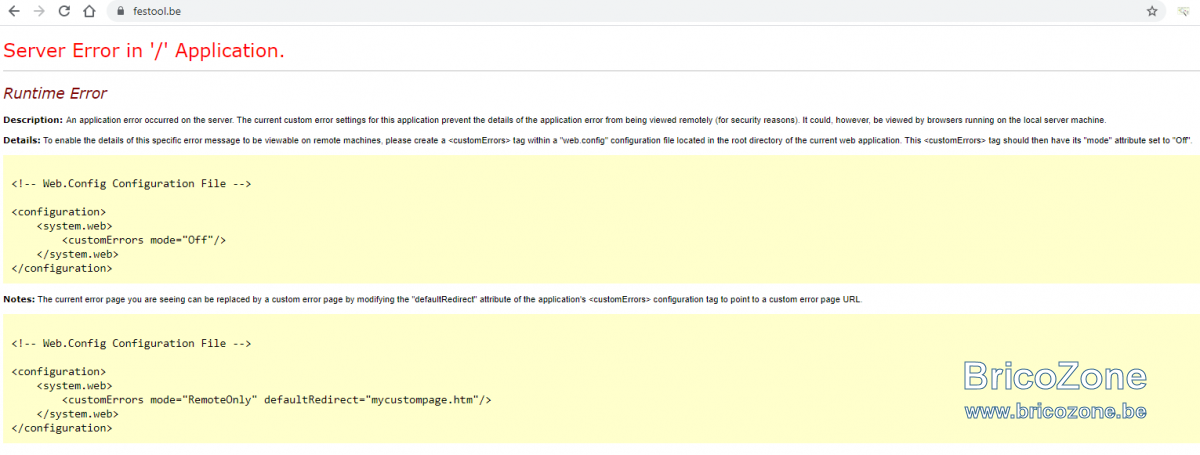Click the www.bricozone.be watermark text
Image resolution: width=1200 pixels, height=455 pixels.
[1055, 411]
